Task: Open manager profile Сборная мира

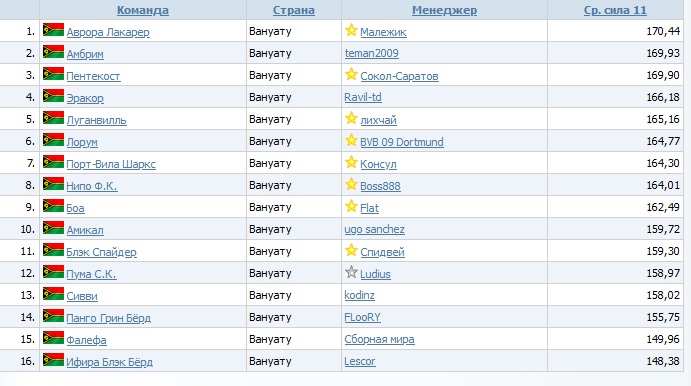Action: tap(379, 339)
